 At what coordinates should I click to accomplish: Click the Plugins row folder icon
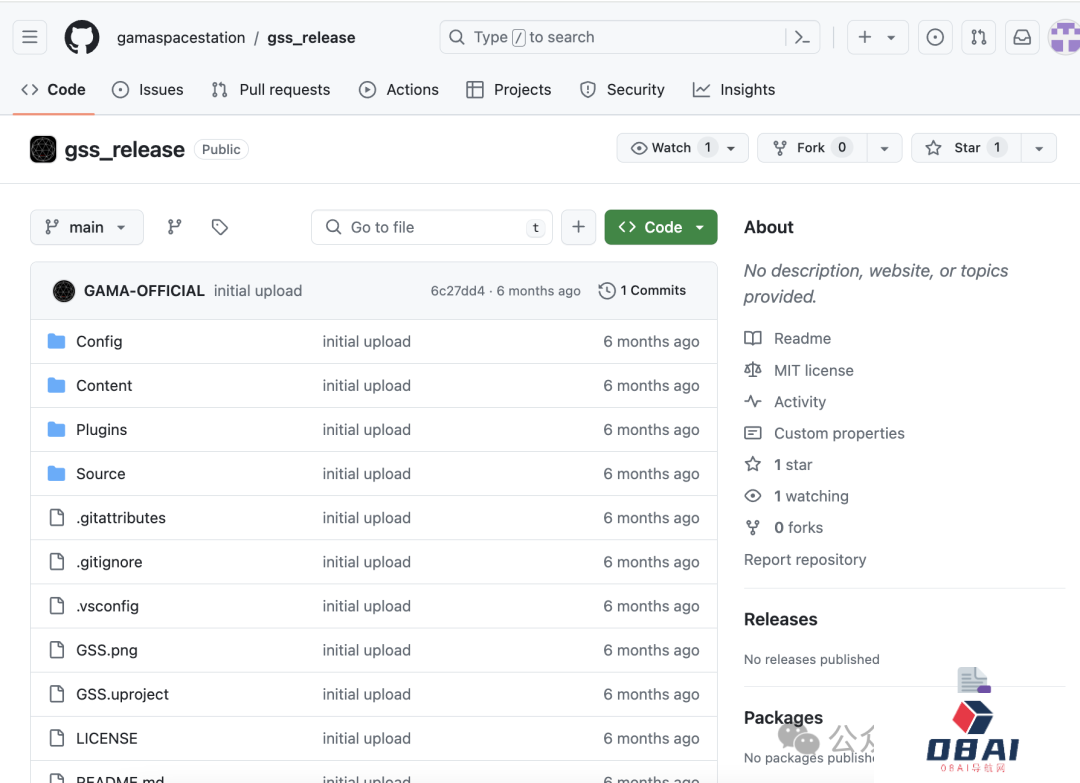coord(56,429)
